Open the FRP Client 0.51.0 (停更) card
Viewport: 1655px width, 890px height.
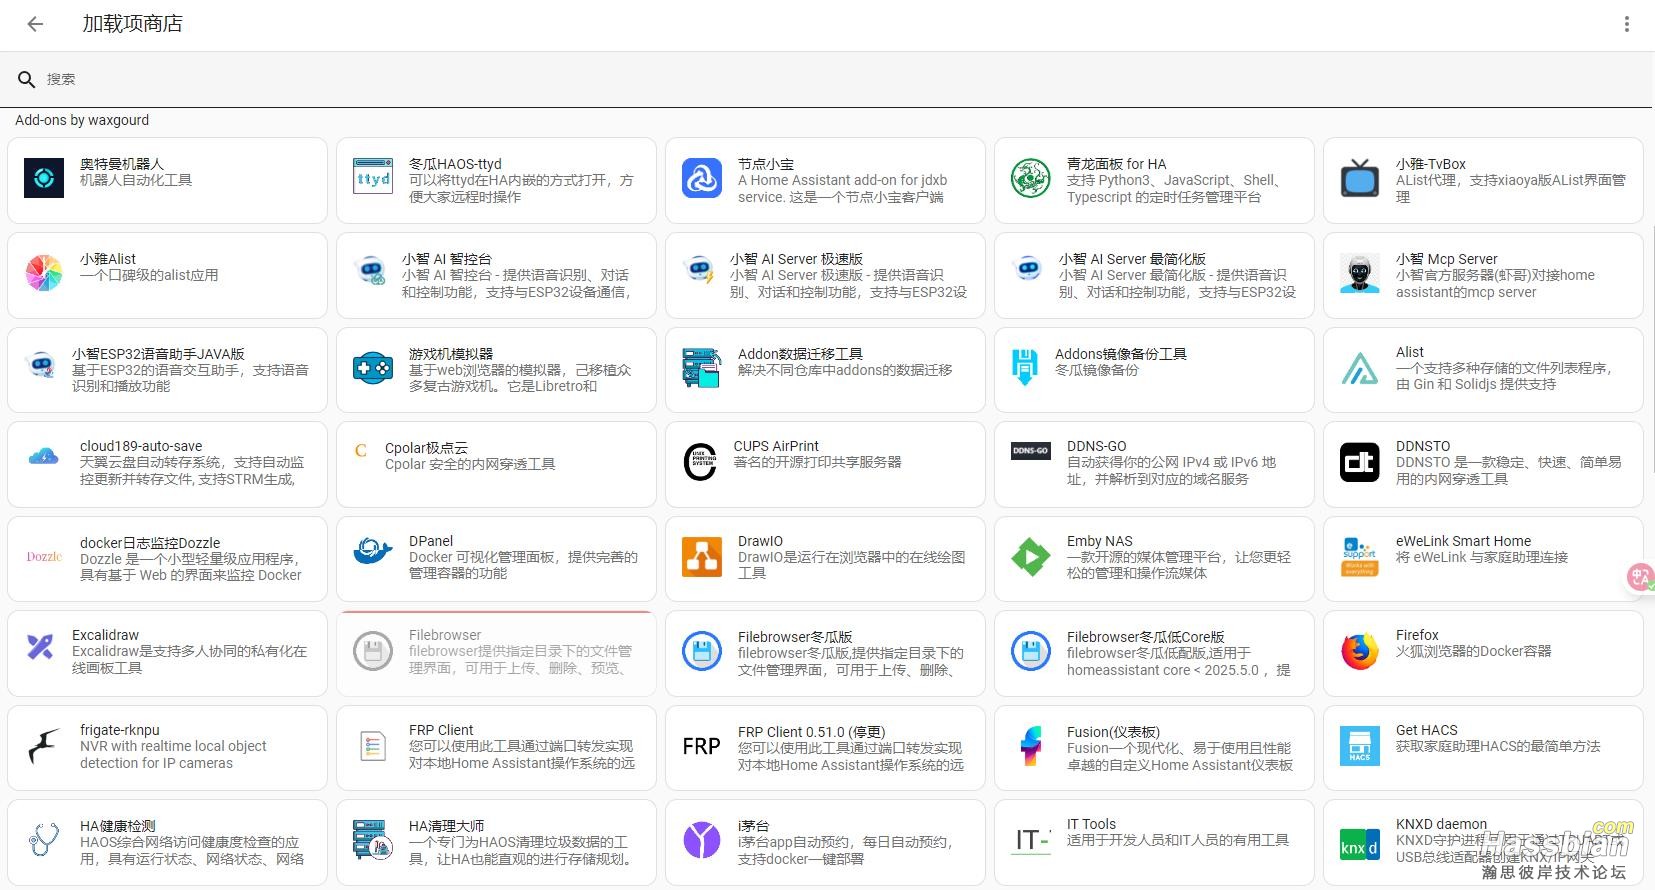(825, 748)
